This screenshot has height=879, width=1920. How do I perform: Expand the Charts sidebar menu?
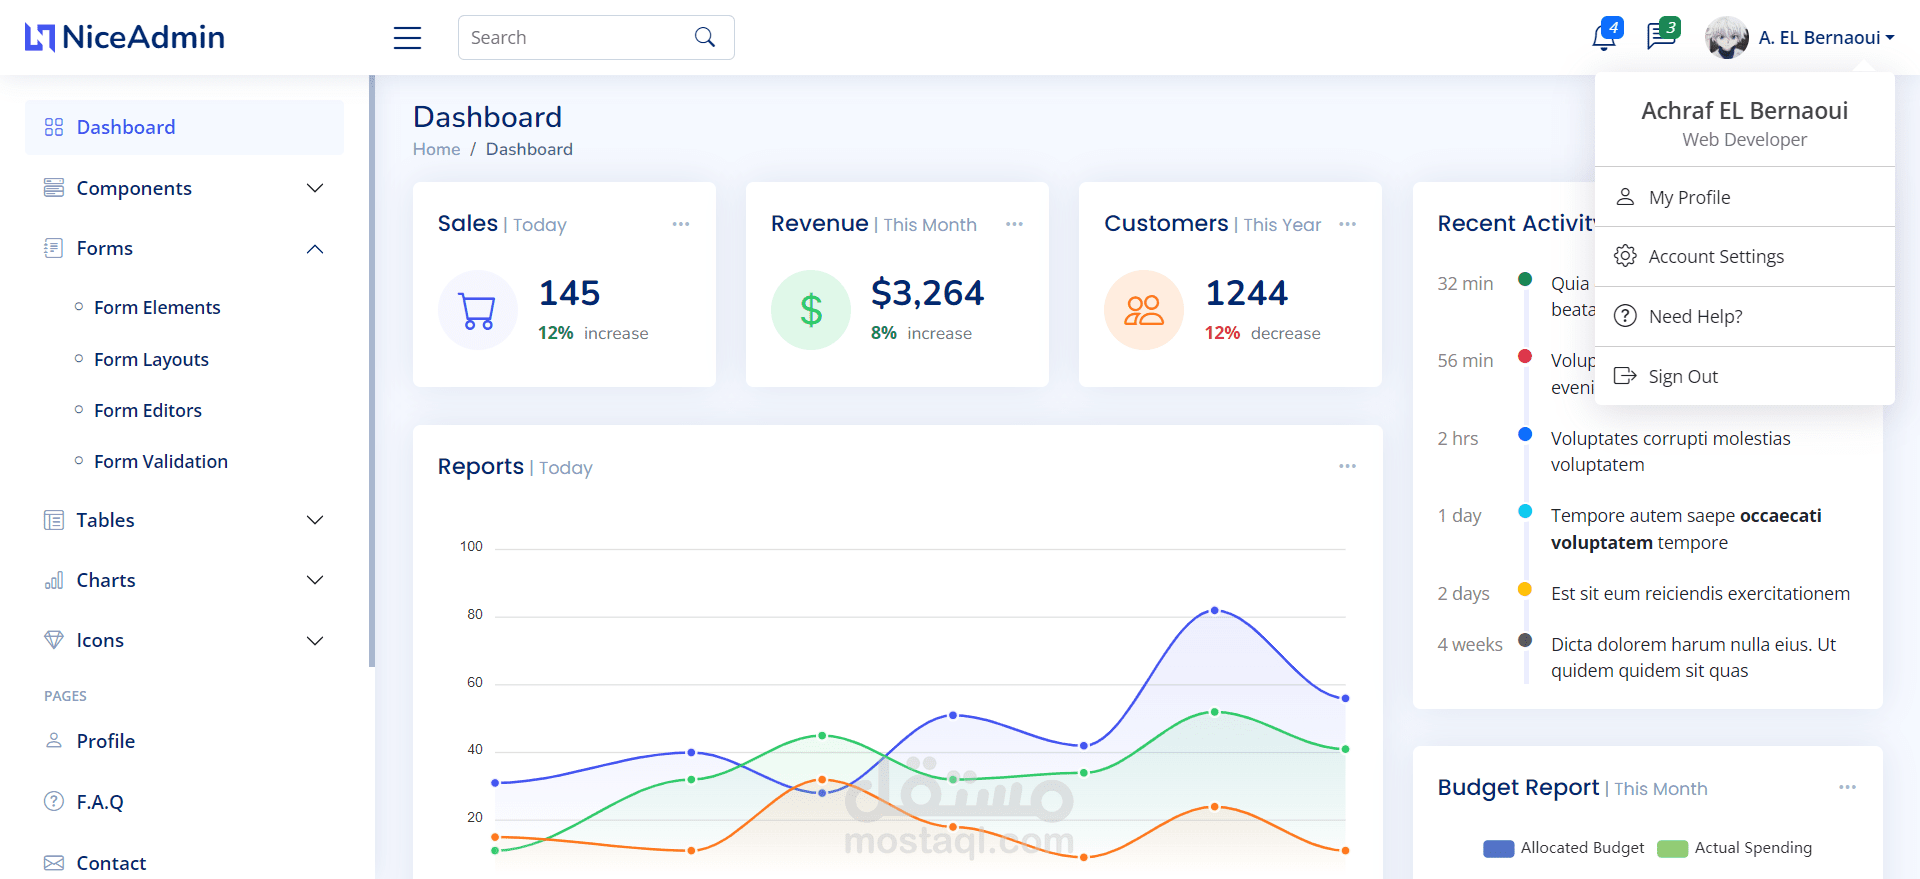point(184,580)
